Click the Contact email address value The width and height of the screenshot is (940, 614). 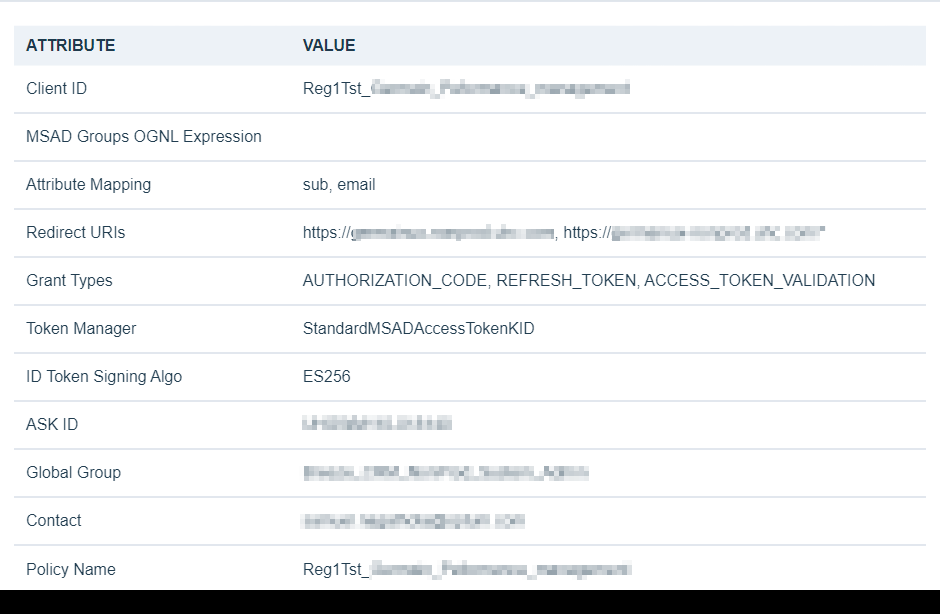[x=413, y=521]
